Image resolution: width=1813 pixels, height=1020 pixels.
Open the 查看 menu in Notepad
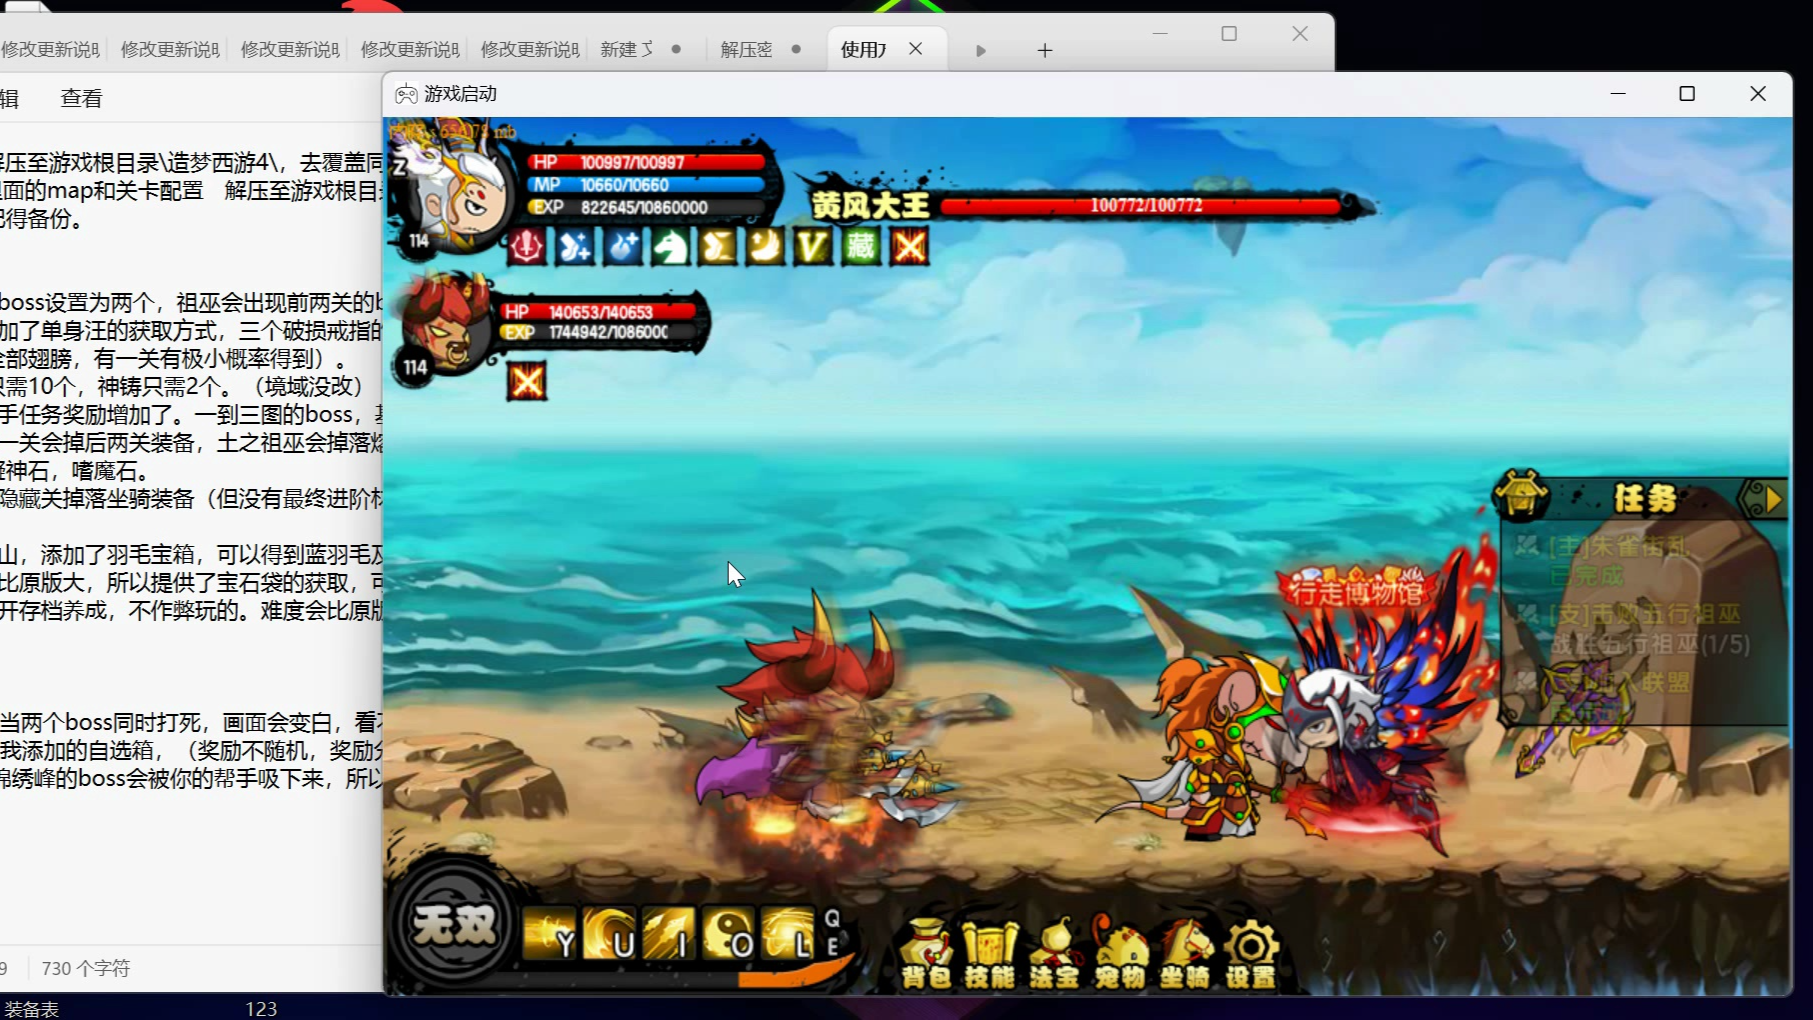(81, 98)
